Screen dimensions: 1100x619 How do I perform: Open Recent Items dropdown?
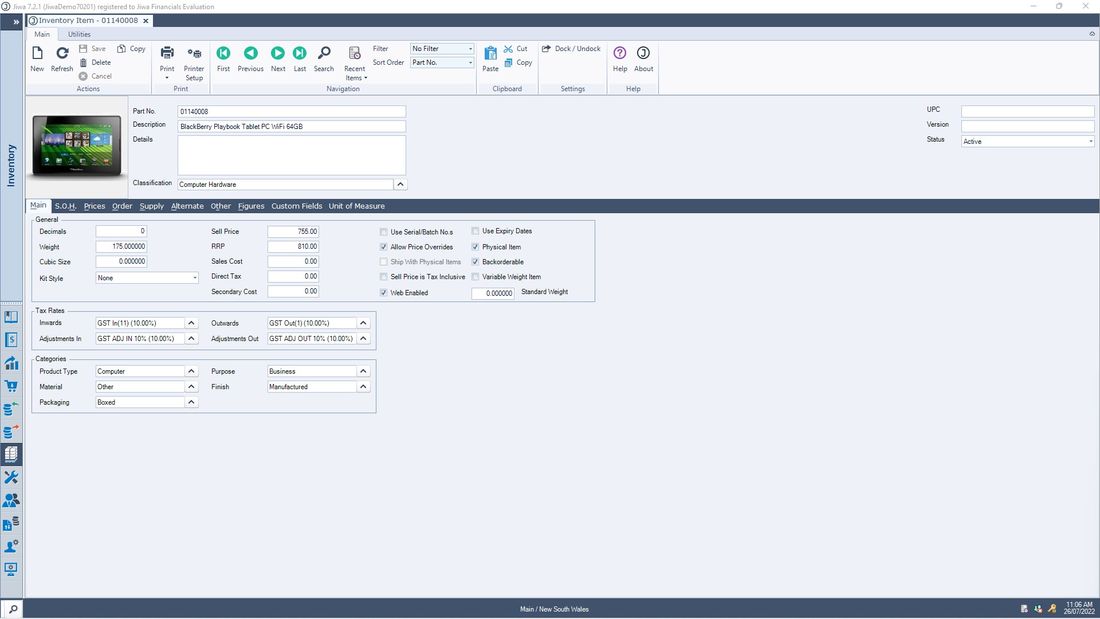click(x=355, y=63)
